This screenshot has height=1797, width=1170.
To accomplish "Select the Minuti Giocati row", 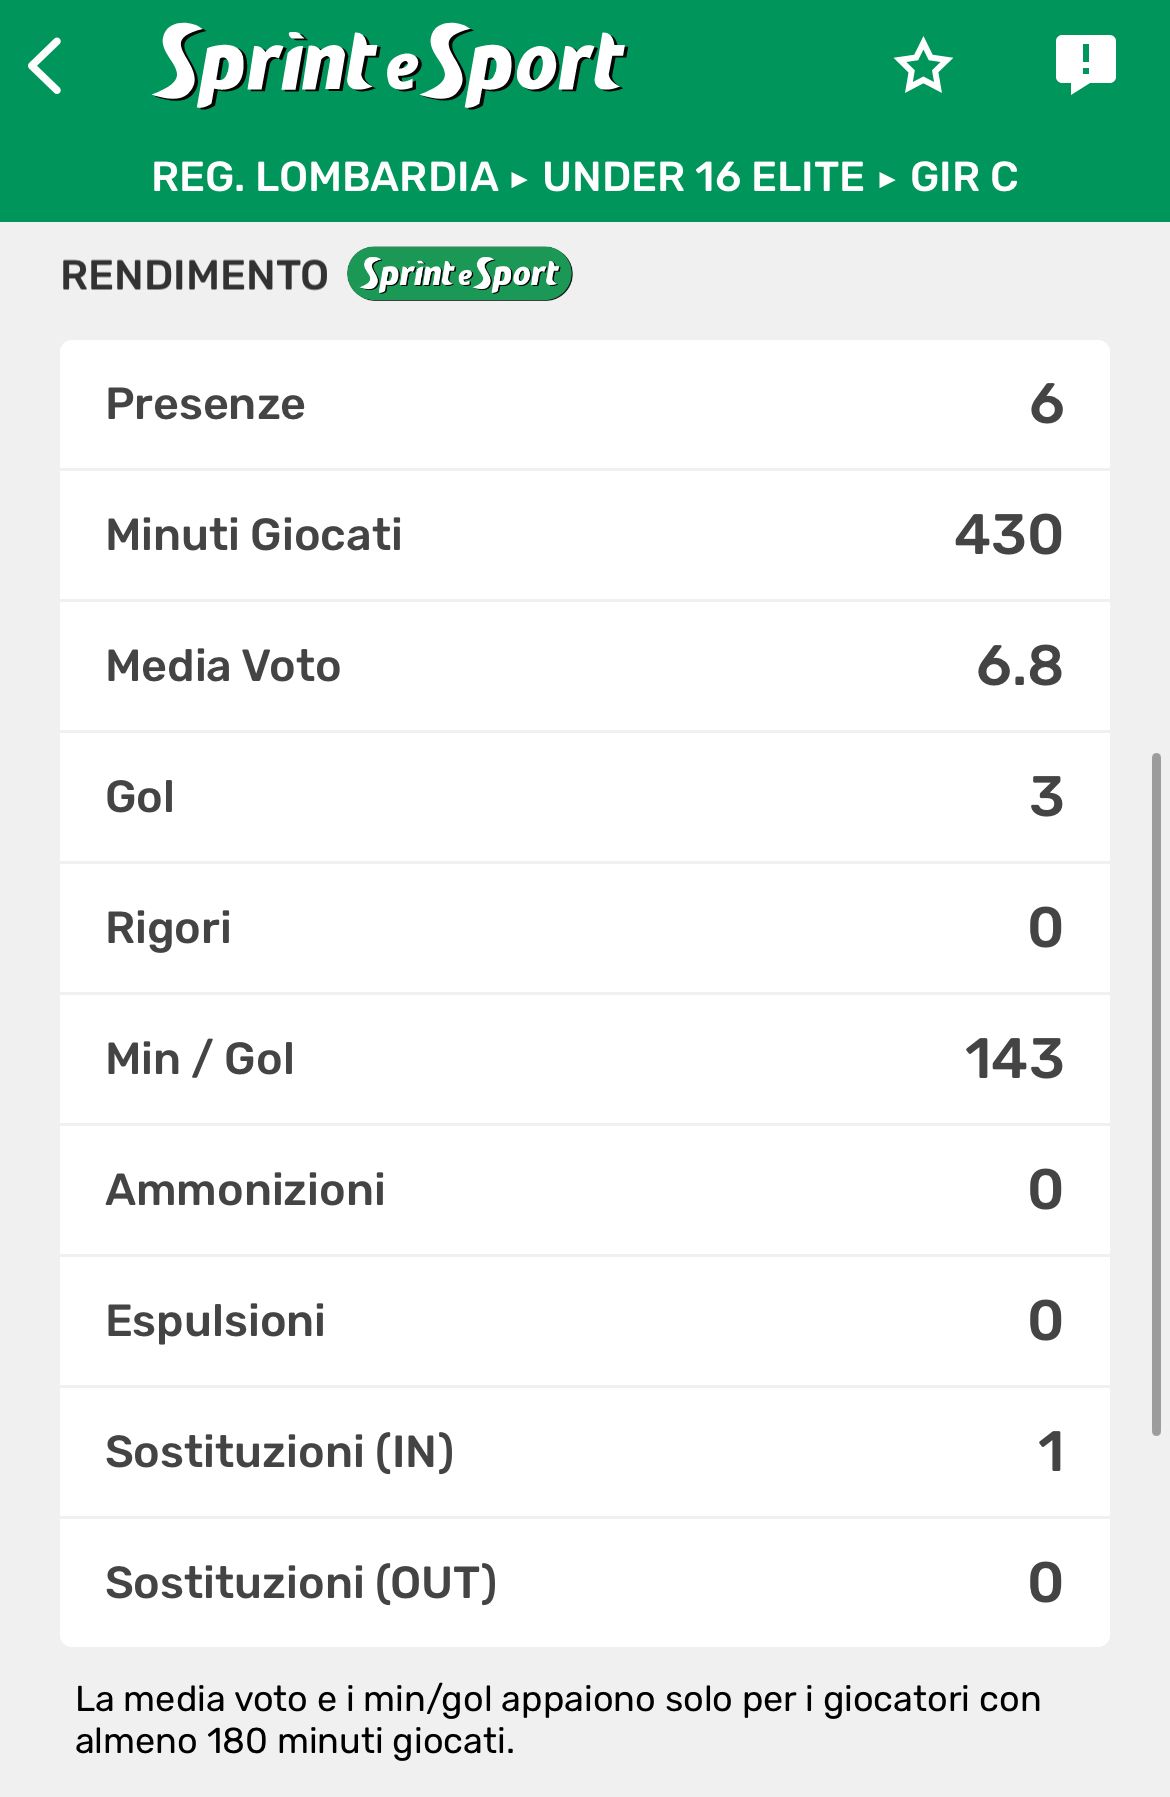I will pos(585,535).
